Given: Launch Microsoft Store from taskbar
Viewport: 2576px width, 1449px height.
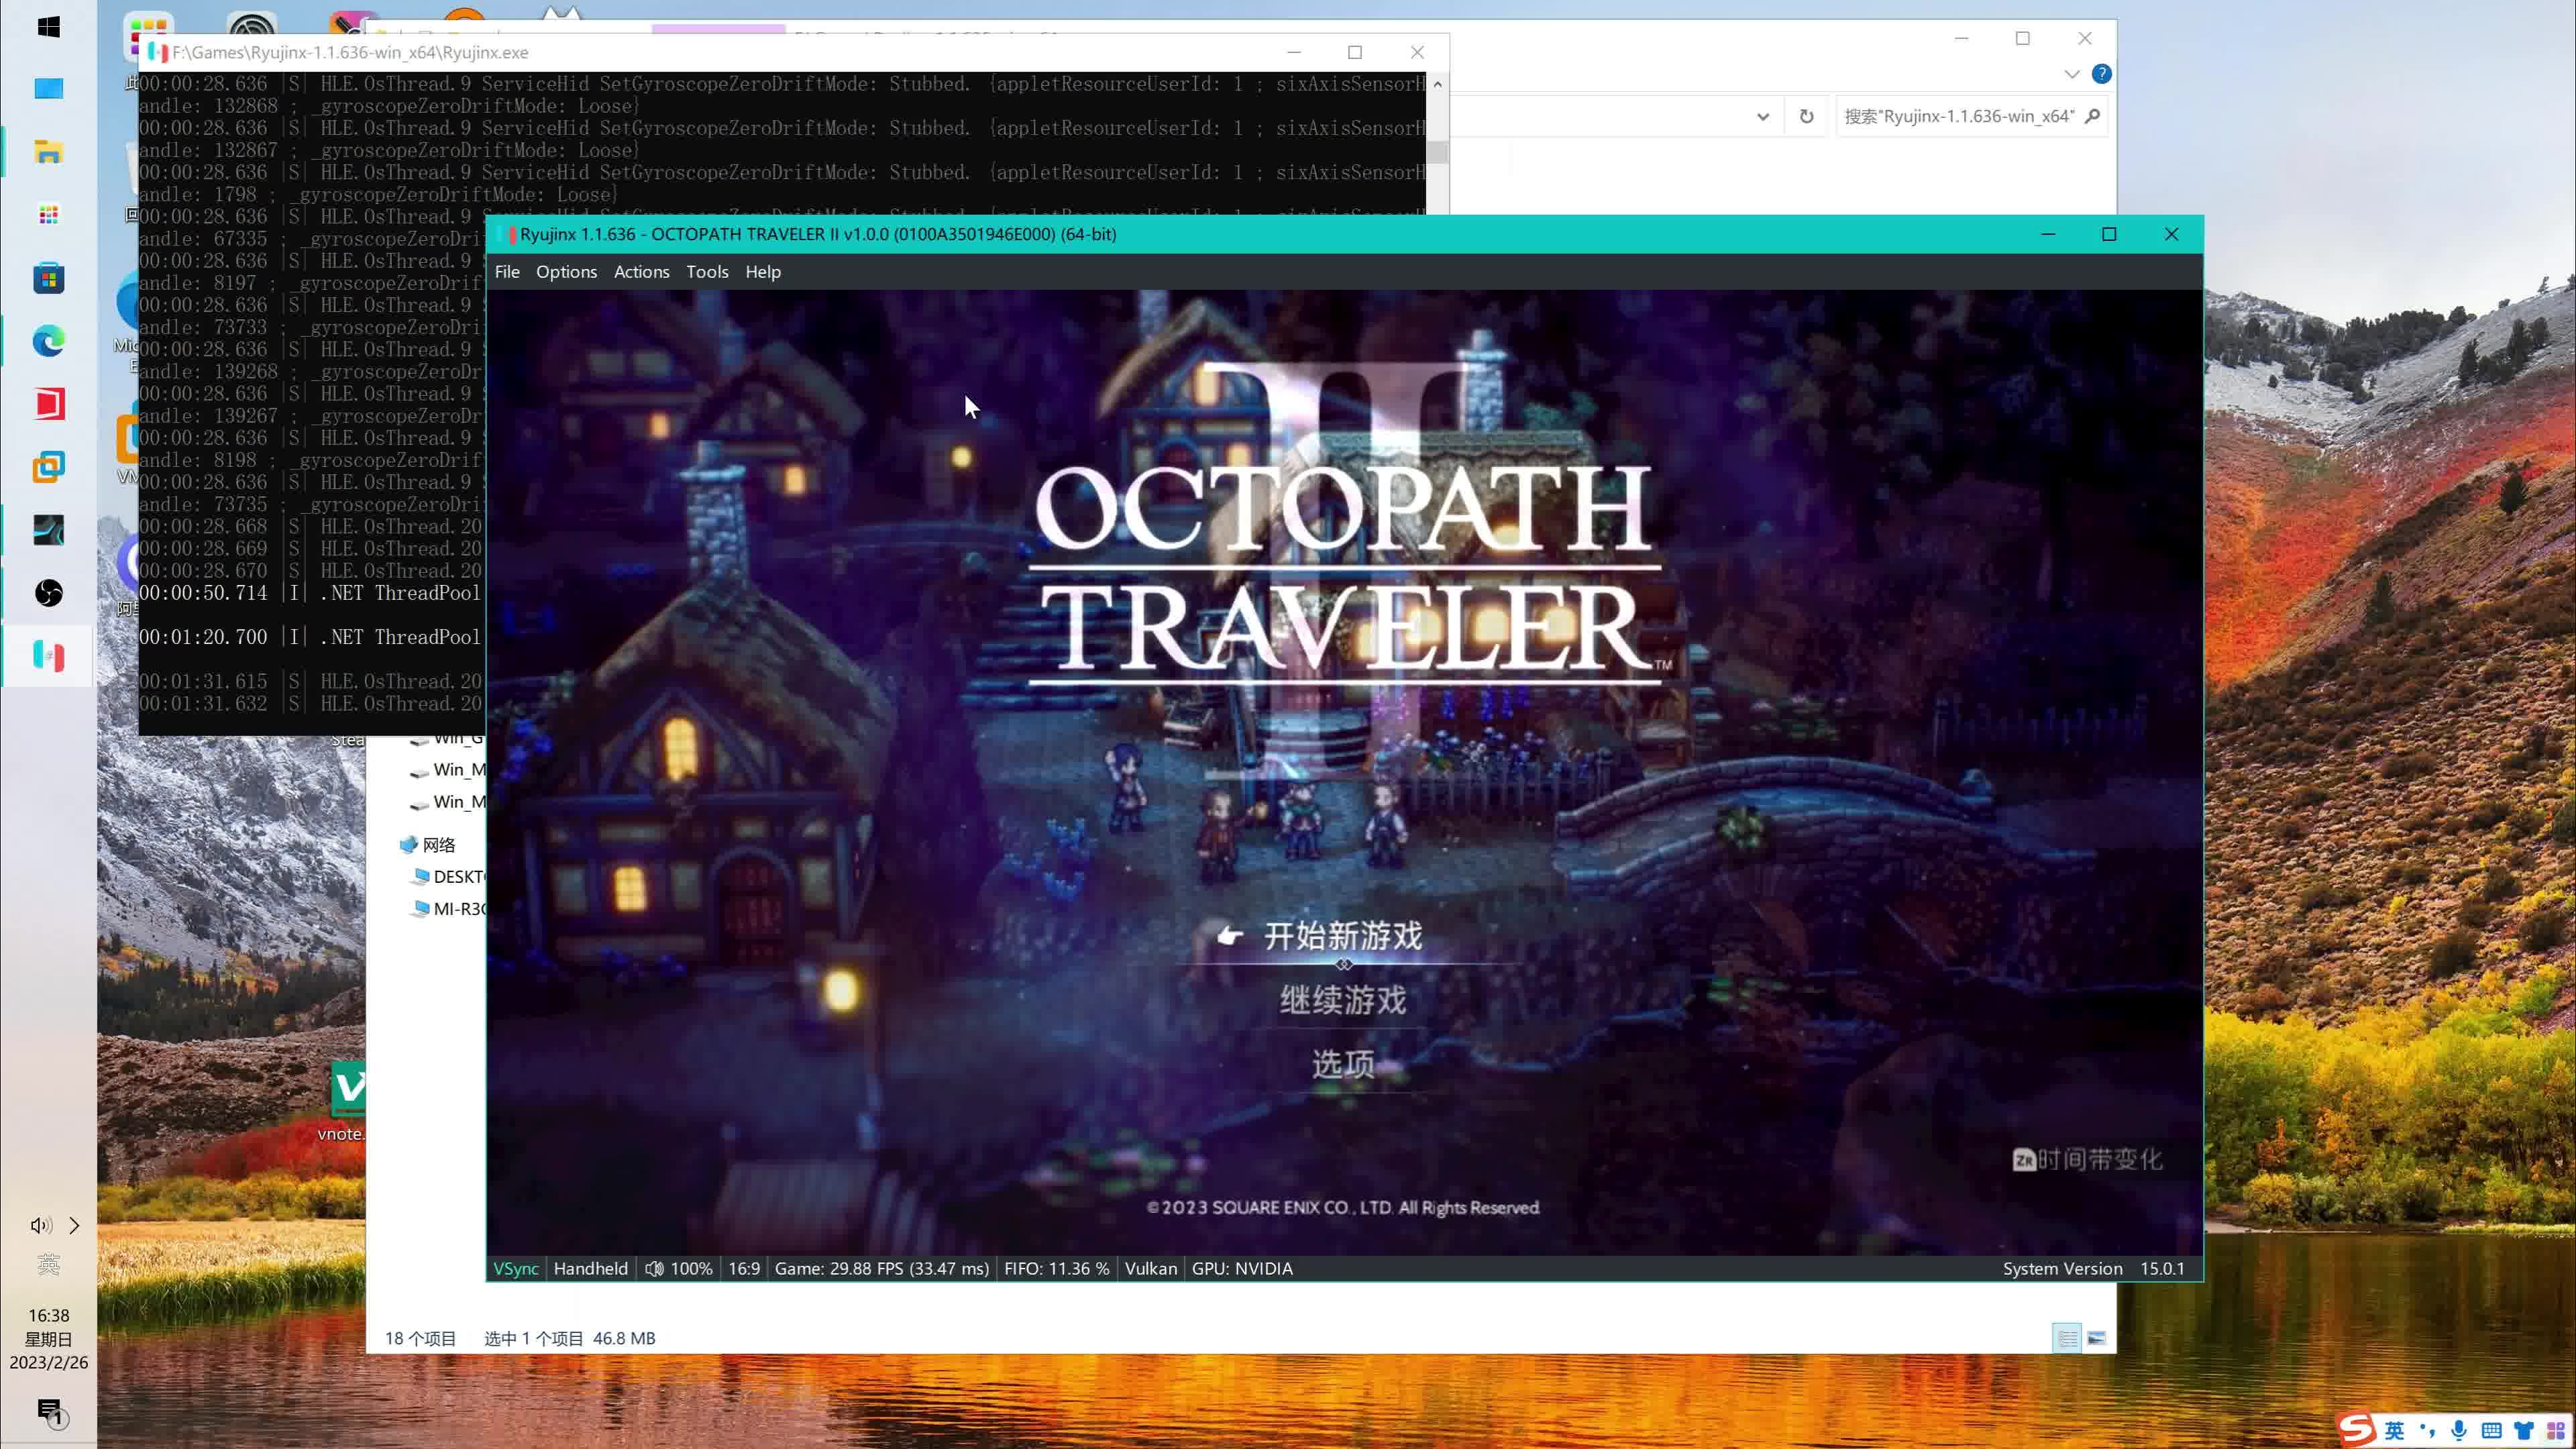Looking at the screenshot, I should tap(48, 279).
